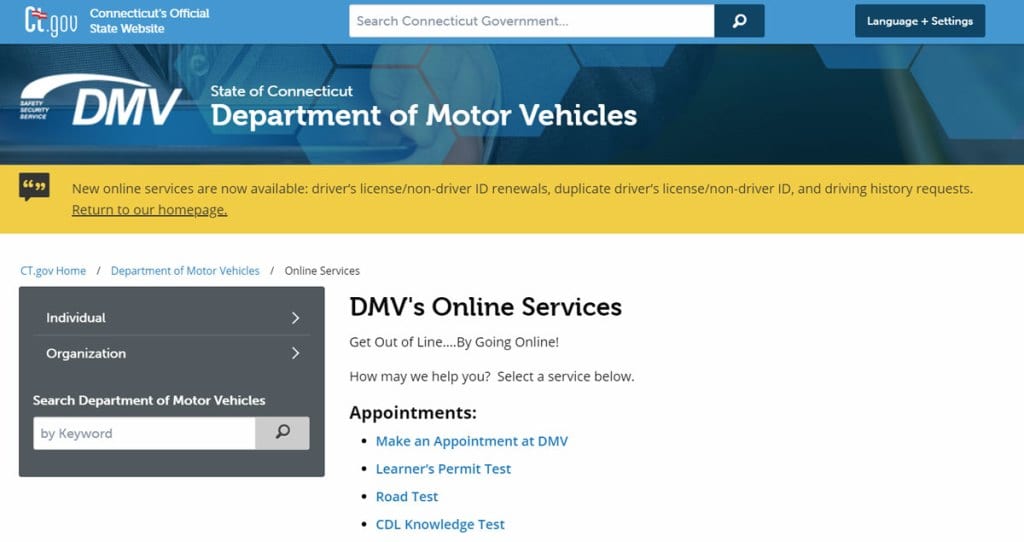
Task: Open the Road Test link
Action: tap(406, 497)
